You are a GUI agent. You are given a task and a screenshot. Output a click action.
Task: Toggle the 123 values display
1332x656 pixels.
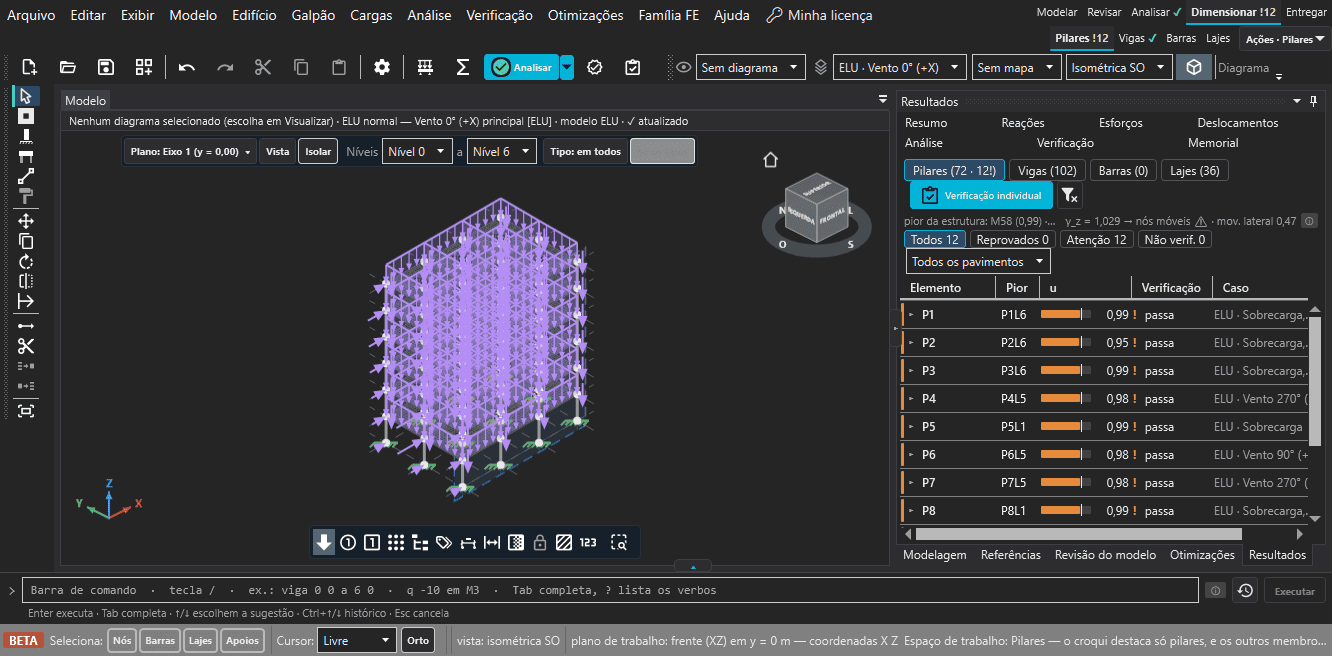pyautogui.click(x=588, y=543)
